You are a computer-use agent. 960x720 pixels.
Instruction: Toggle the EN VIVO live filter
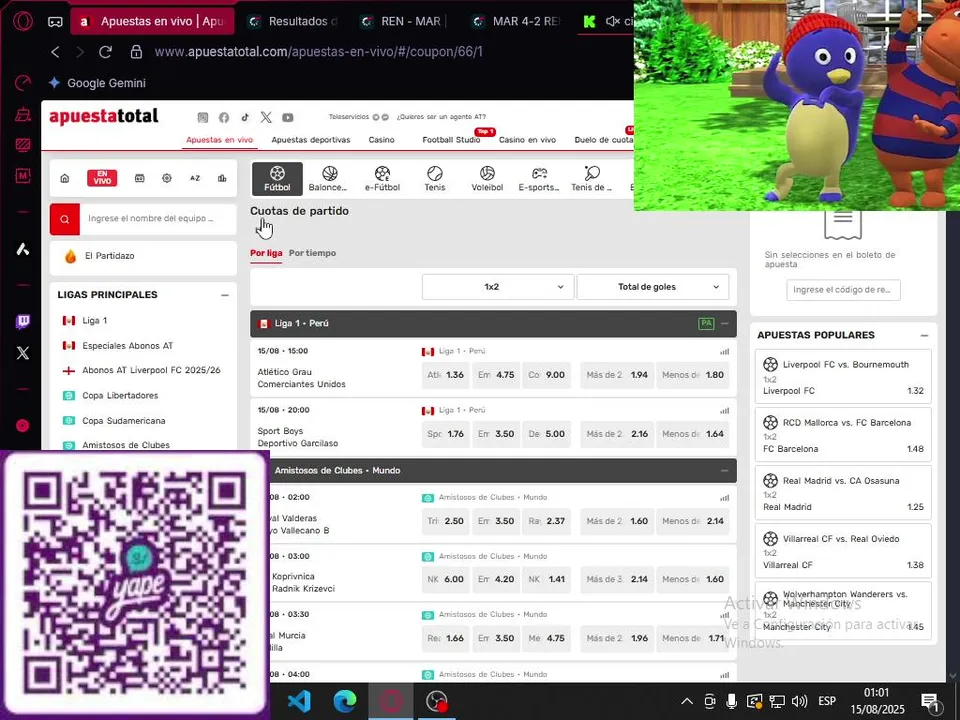click(x=102, y=178)
